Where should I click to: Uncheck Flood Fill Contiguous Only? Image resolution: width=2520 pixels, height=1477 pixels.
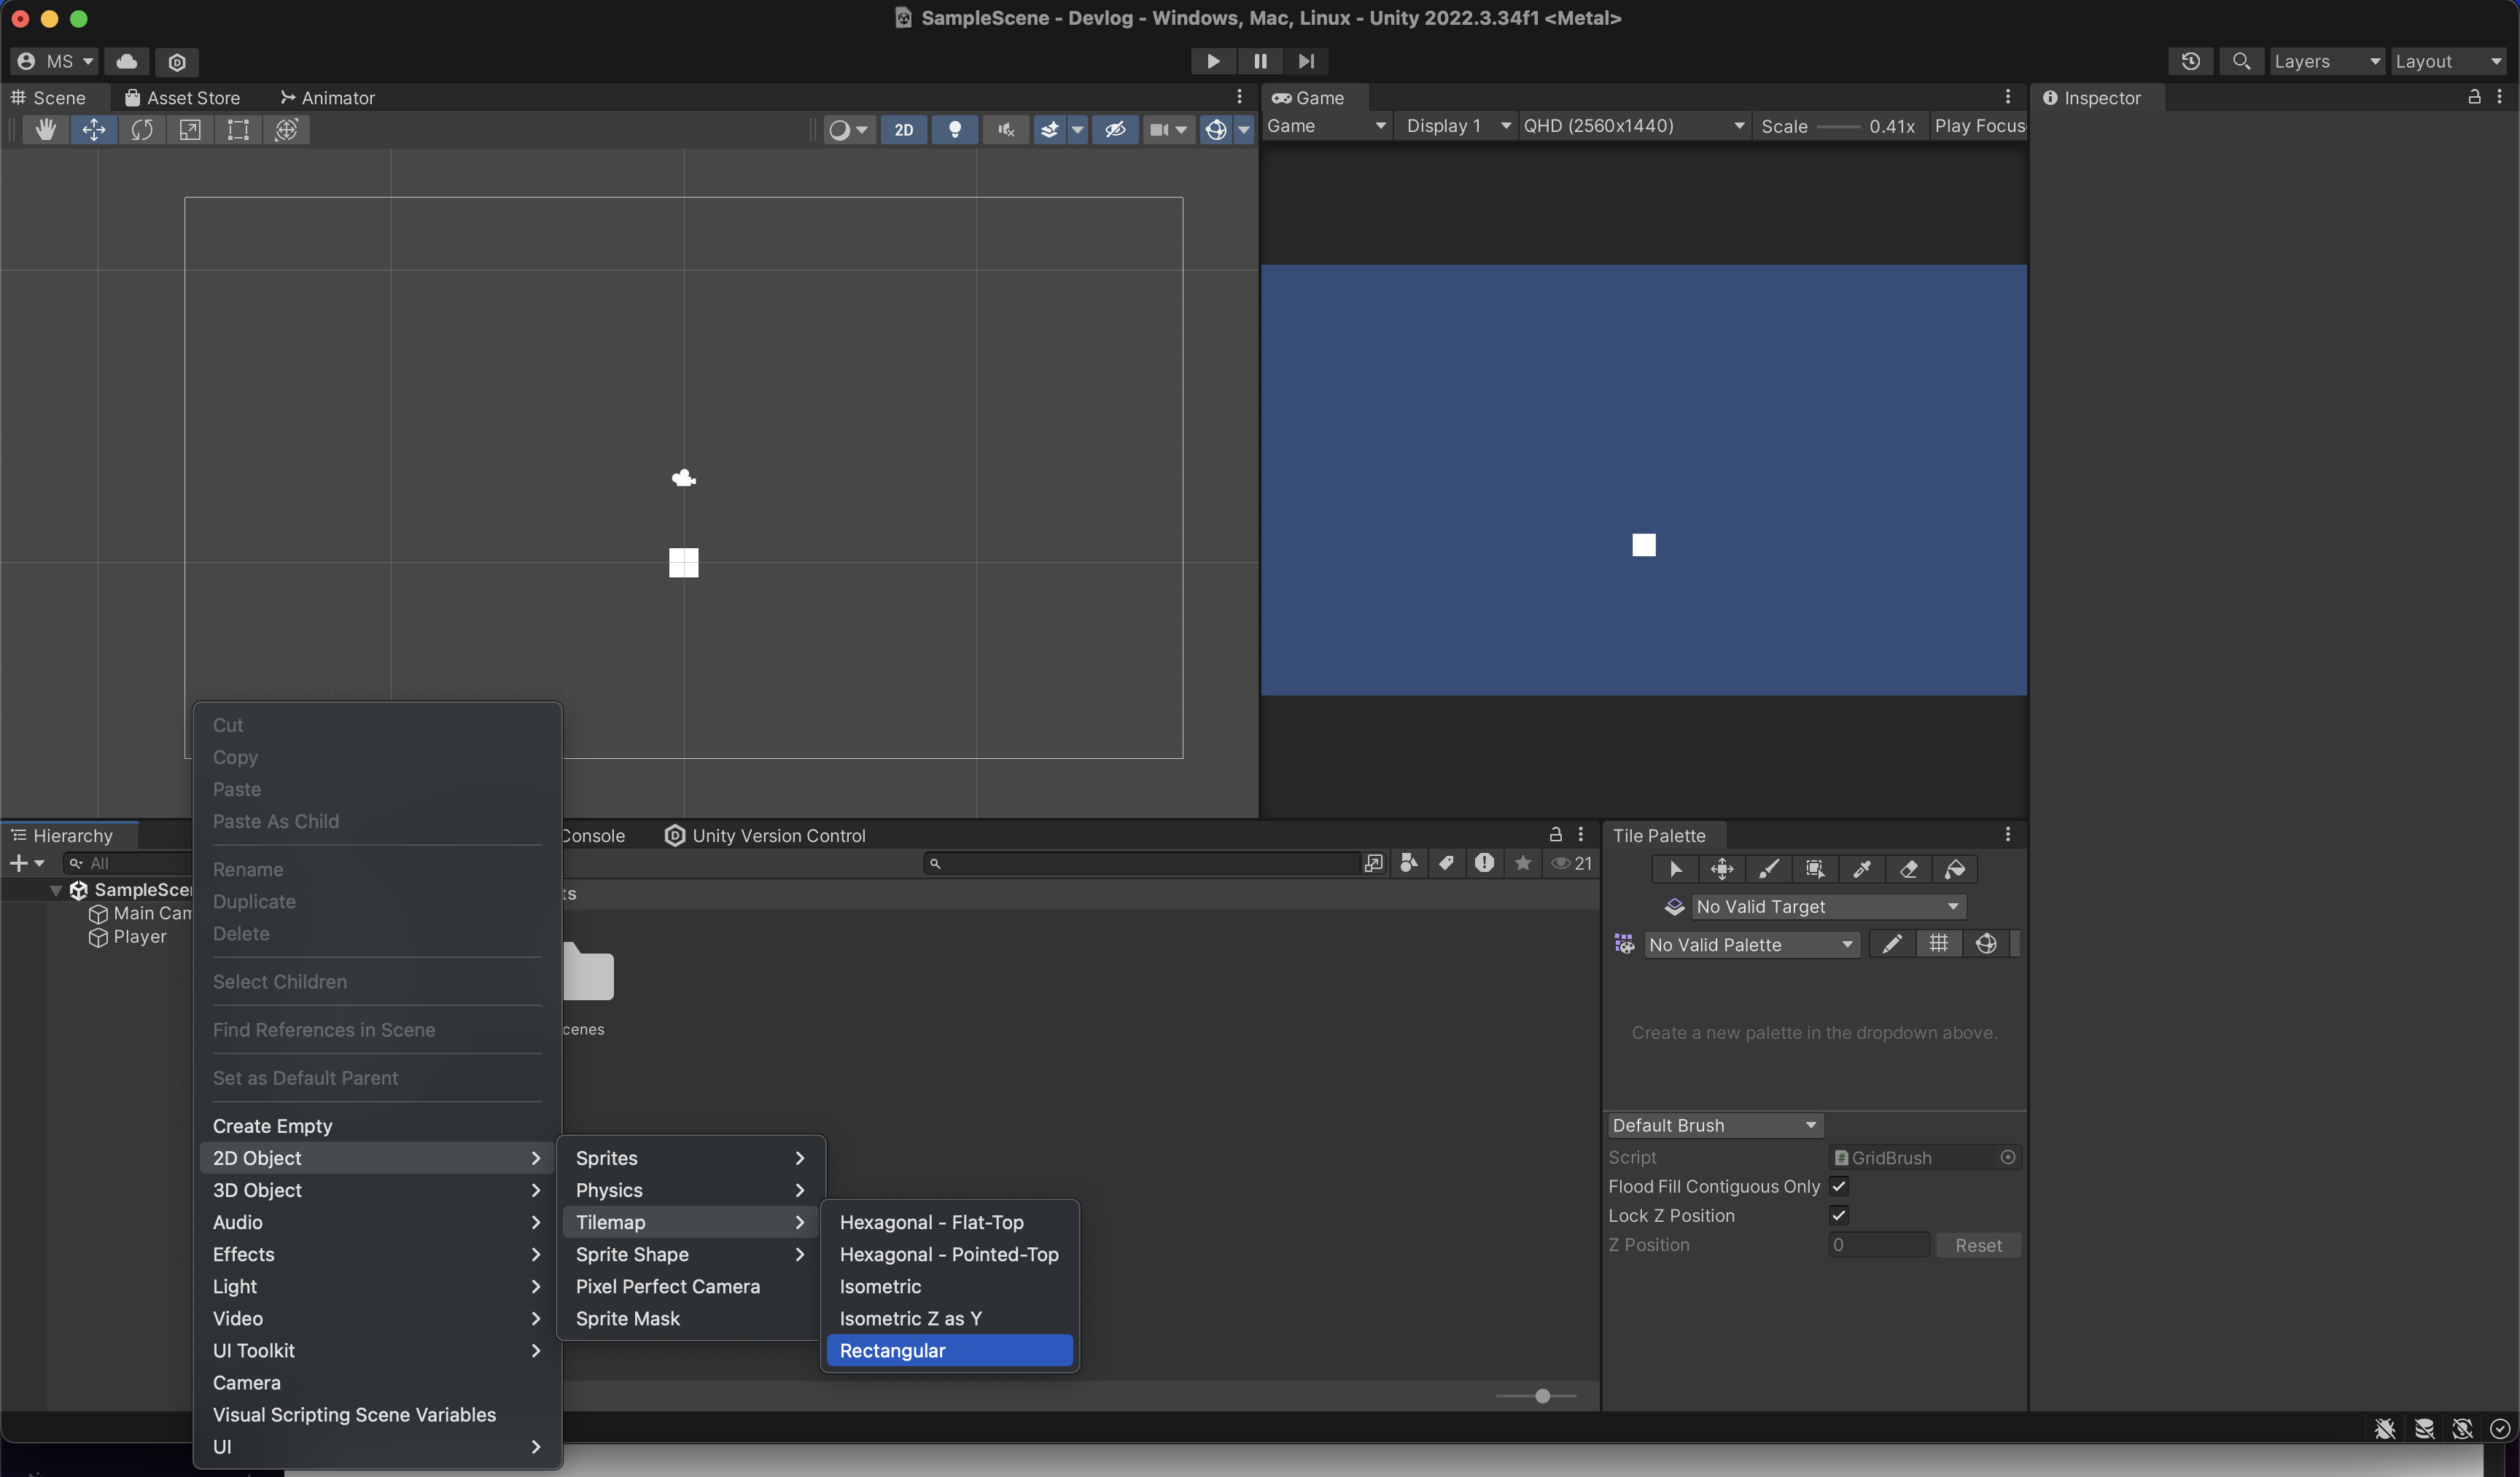1838,1186
